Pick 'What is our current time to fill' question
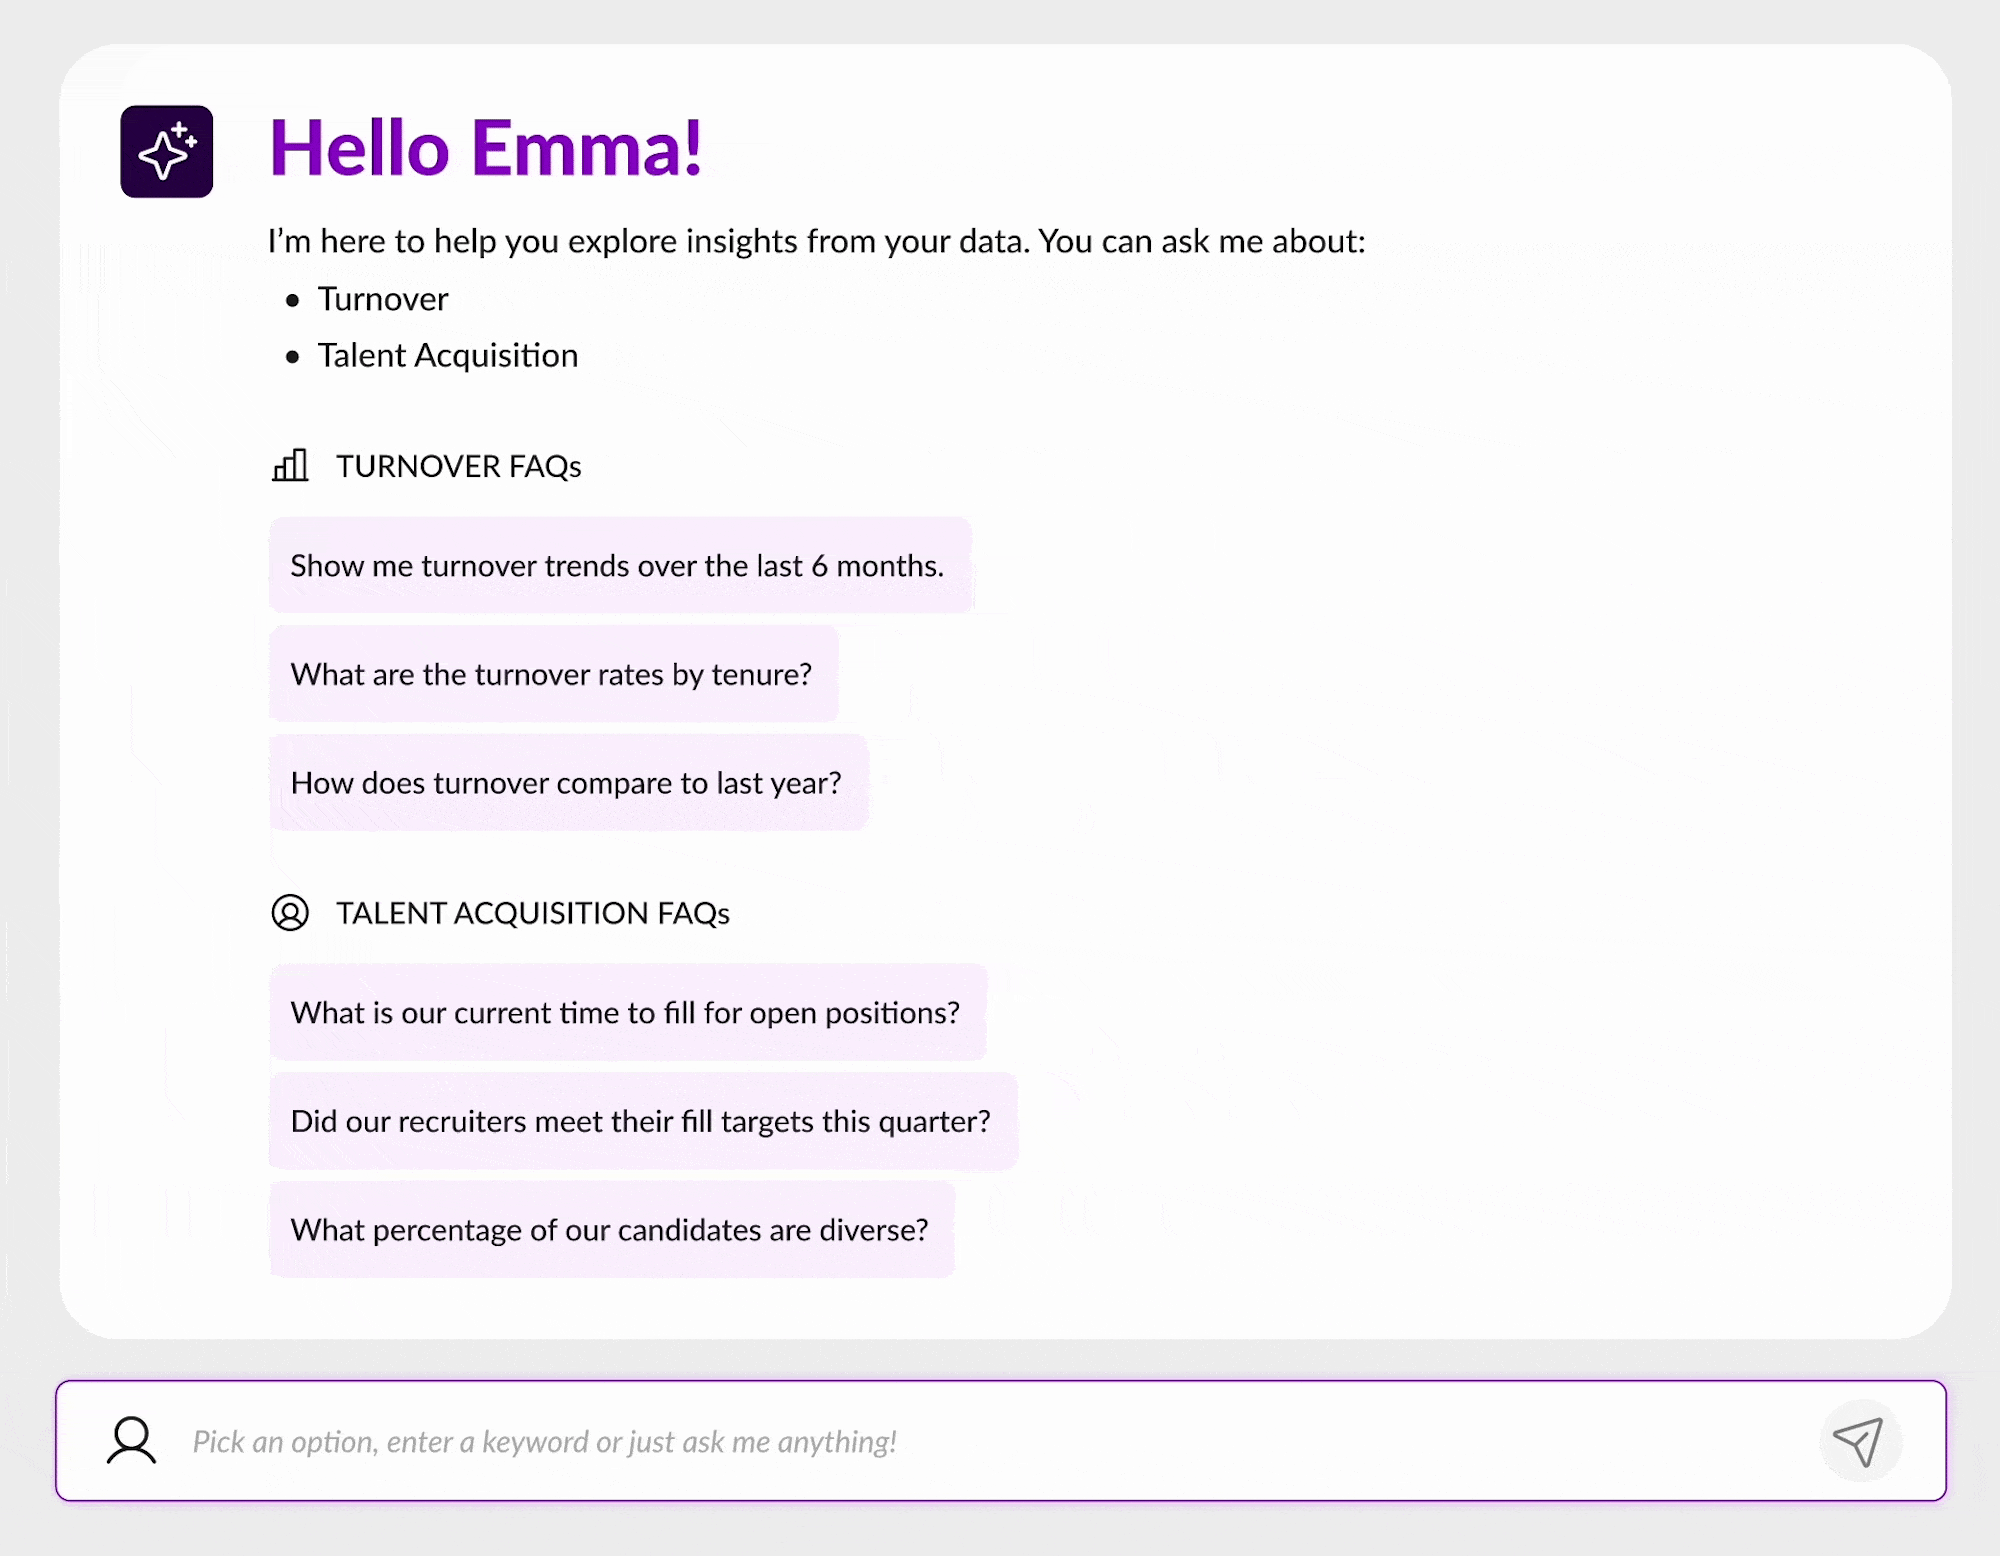This screenshot has height=1556, width=2000. (627, 1012)
